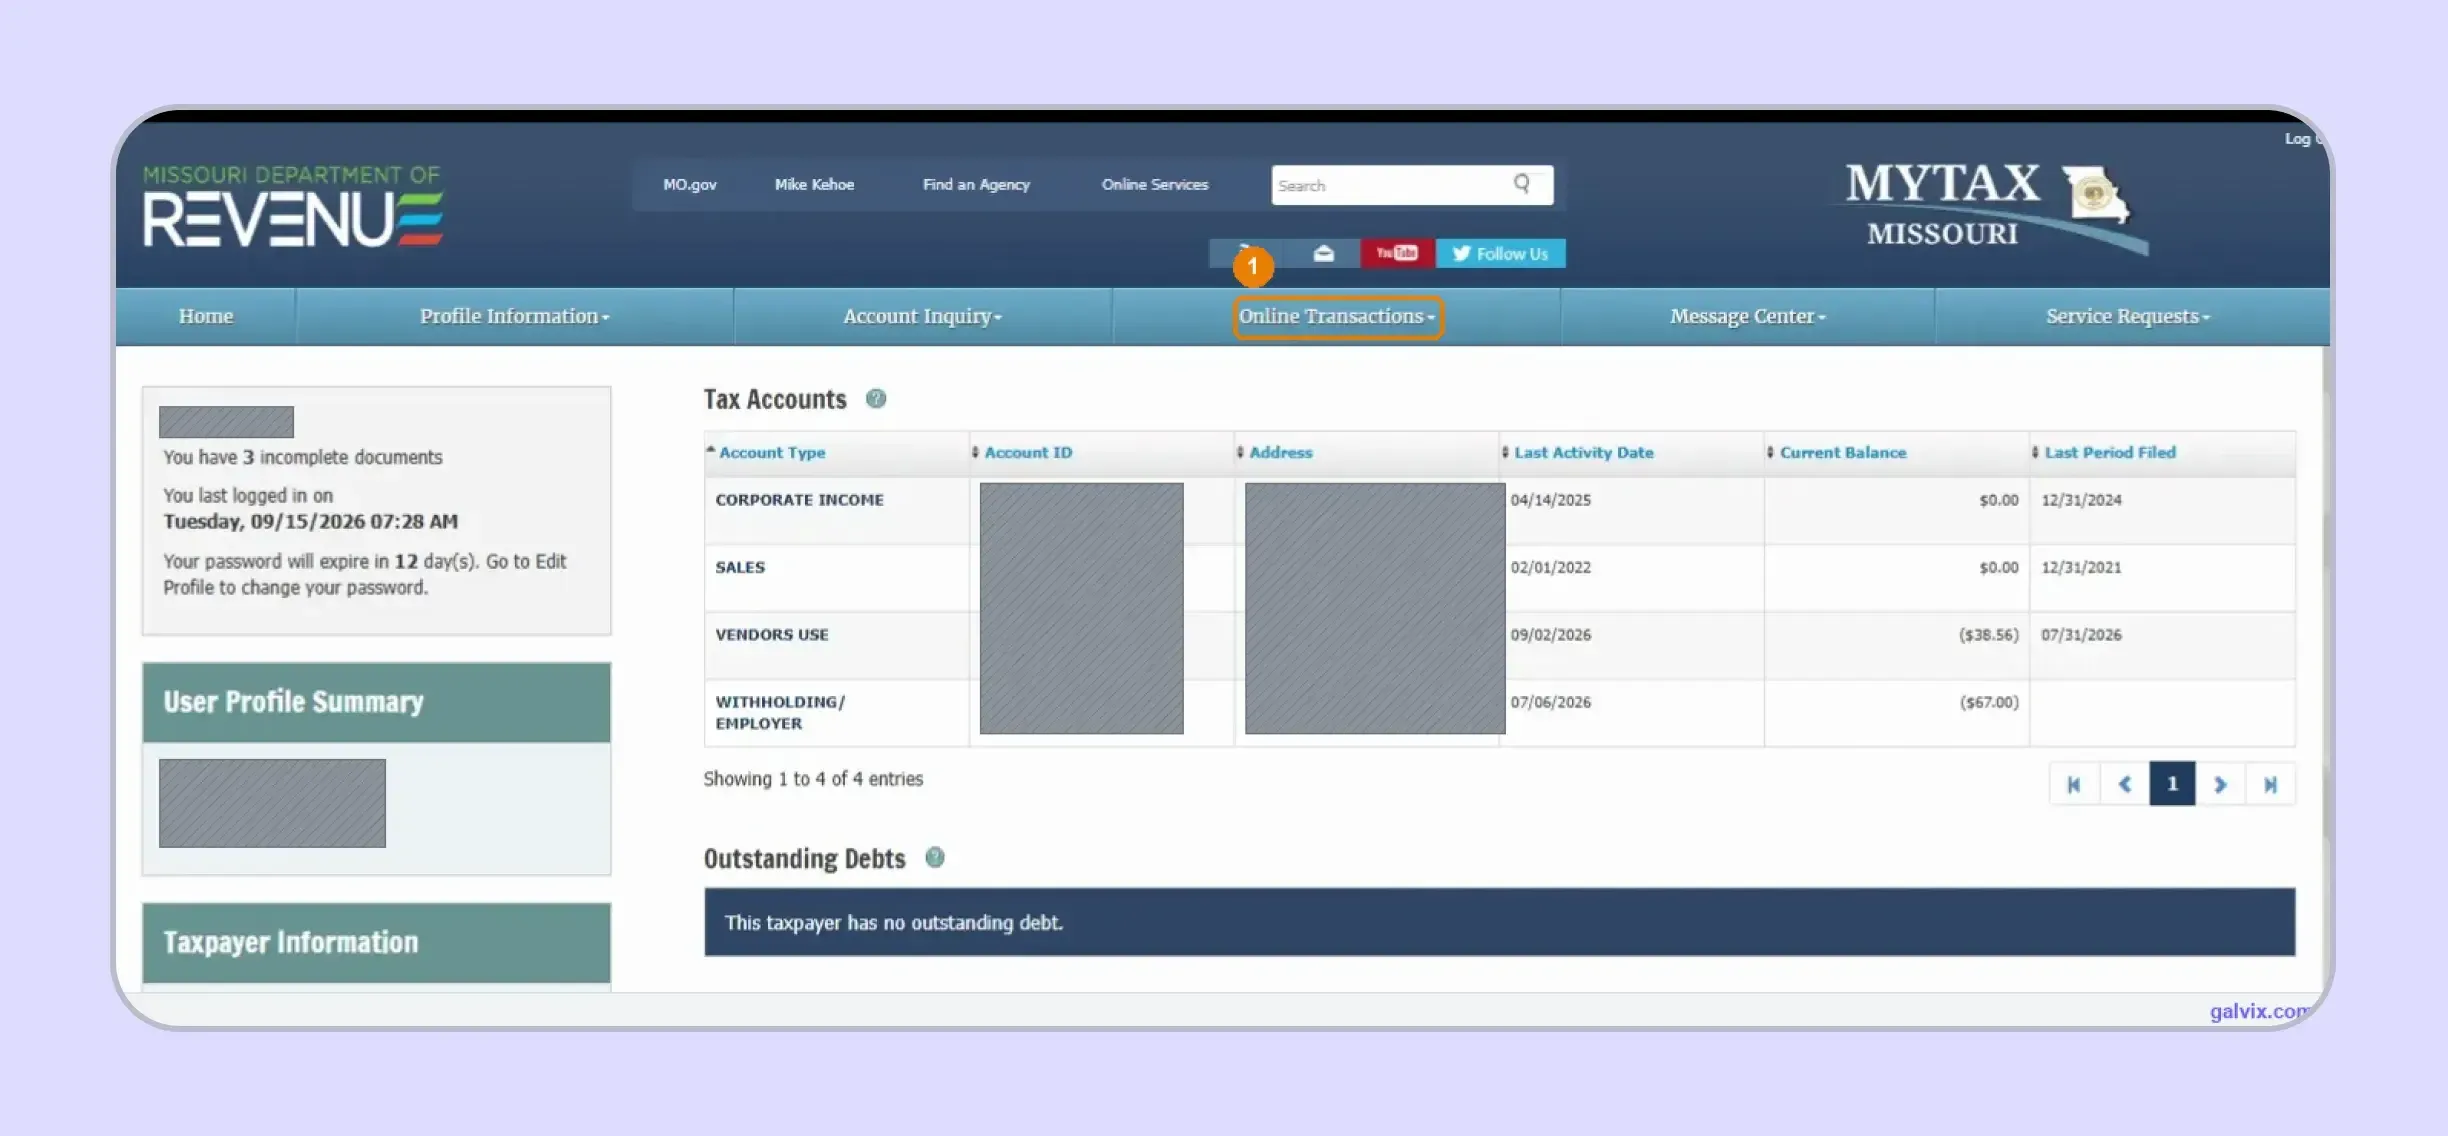Viewport: 2448px width, 1136px height.
Task: Expand the Profile Information dropdown
Action: point(514,317)
